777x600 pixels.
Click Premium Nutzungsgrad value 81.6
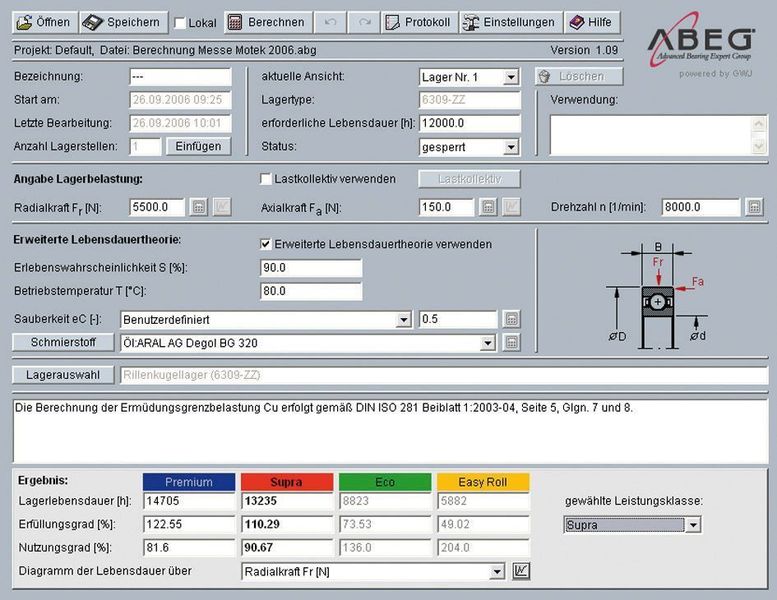(189, 547)
